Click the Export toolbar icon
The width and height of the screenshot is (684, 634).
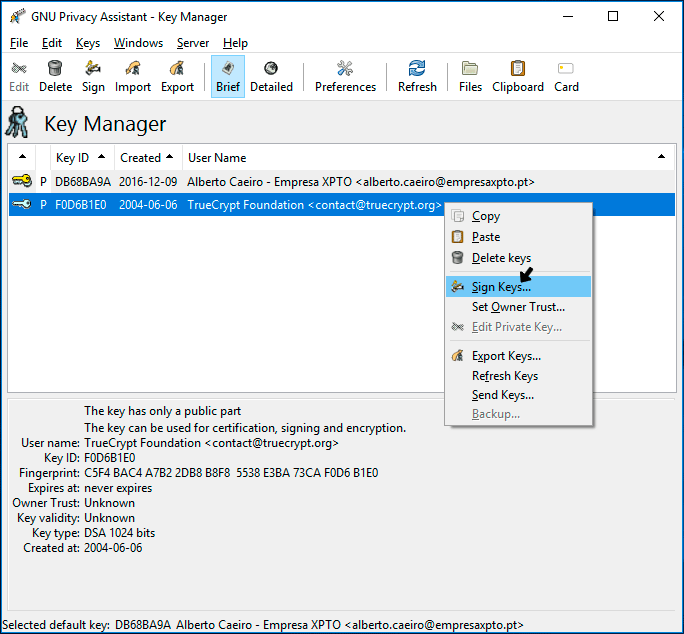coord(177,76)
